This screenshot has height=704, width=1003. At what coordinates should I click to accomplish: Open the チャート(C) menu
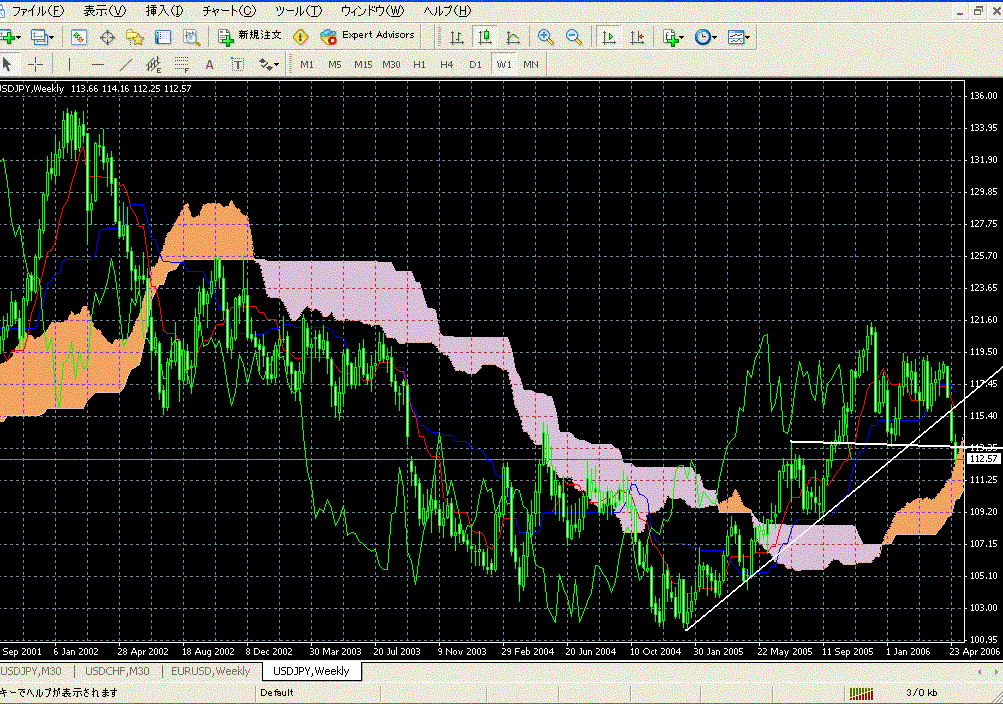point(228,10)
